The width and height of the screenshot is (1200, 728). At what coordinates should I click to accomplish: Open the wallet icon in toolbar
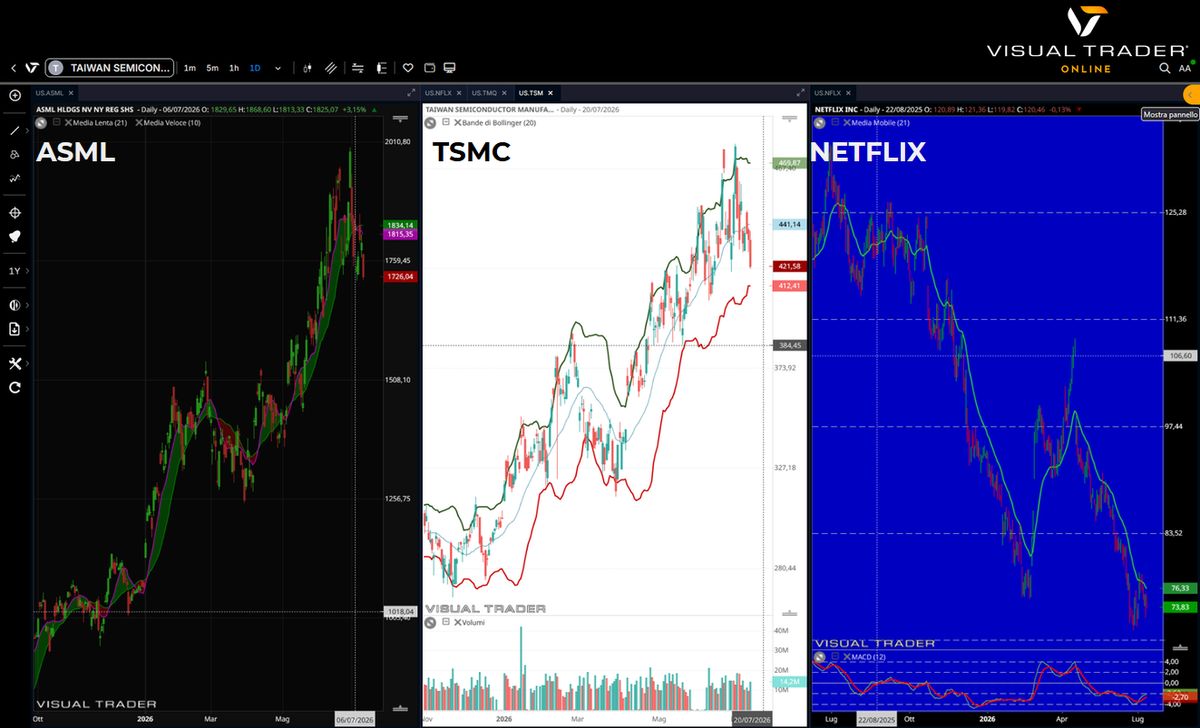tap(429, 68)
